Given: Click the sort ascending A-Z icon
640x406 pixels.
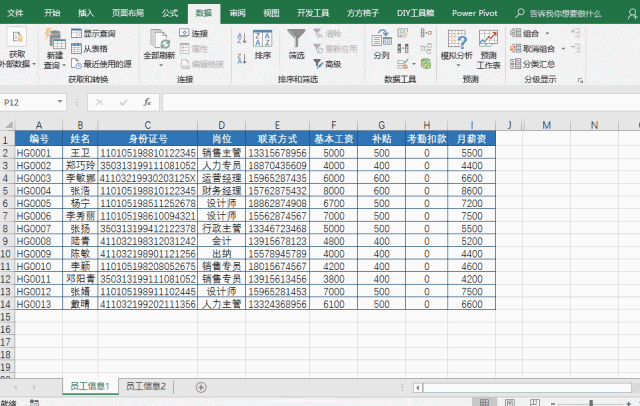Looking at the screenshot, I should 240,34.
